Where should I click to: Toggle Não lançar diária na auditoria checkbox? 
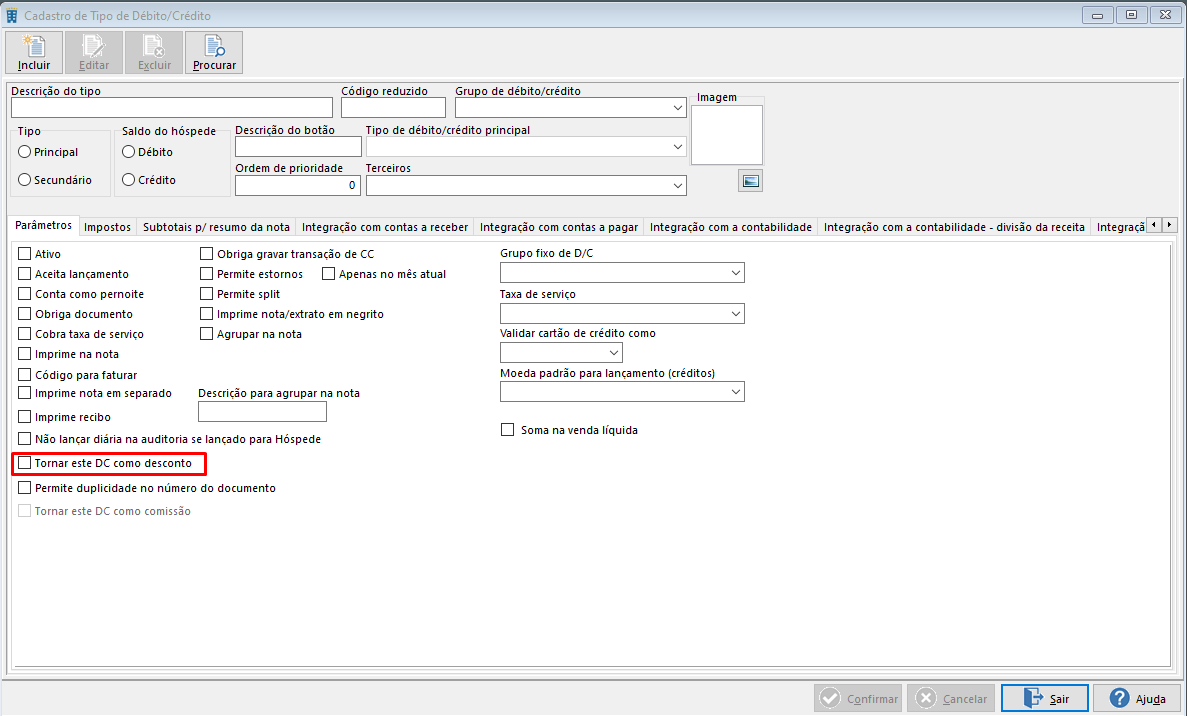coord(25,439)
